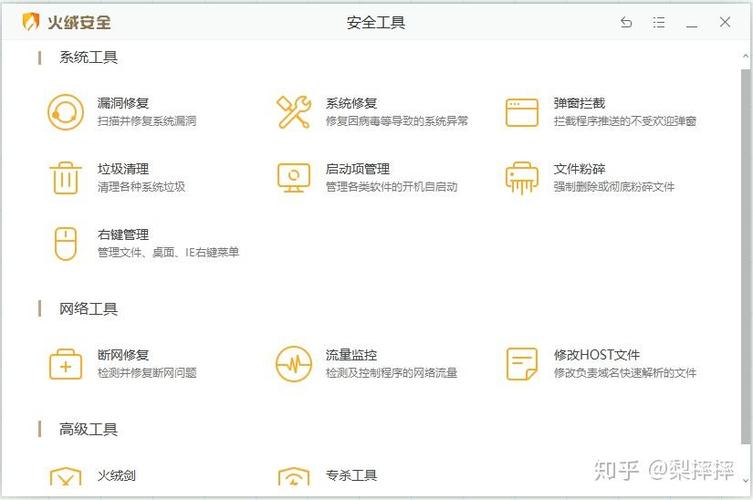753x500 pixels.
Task: Click description 清理各种系统垃圾
Action: point(141,186)
